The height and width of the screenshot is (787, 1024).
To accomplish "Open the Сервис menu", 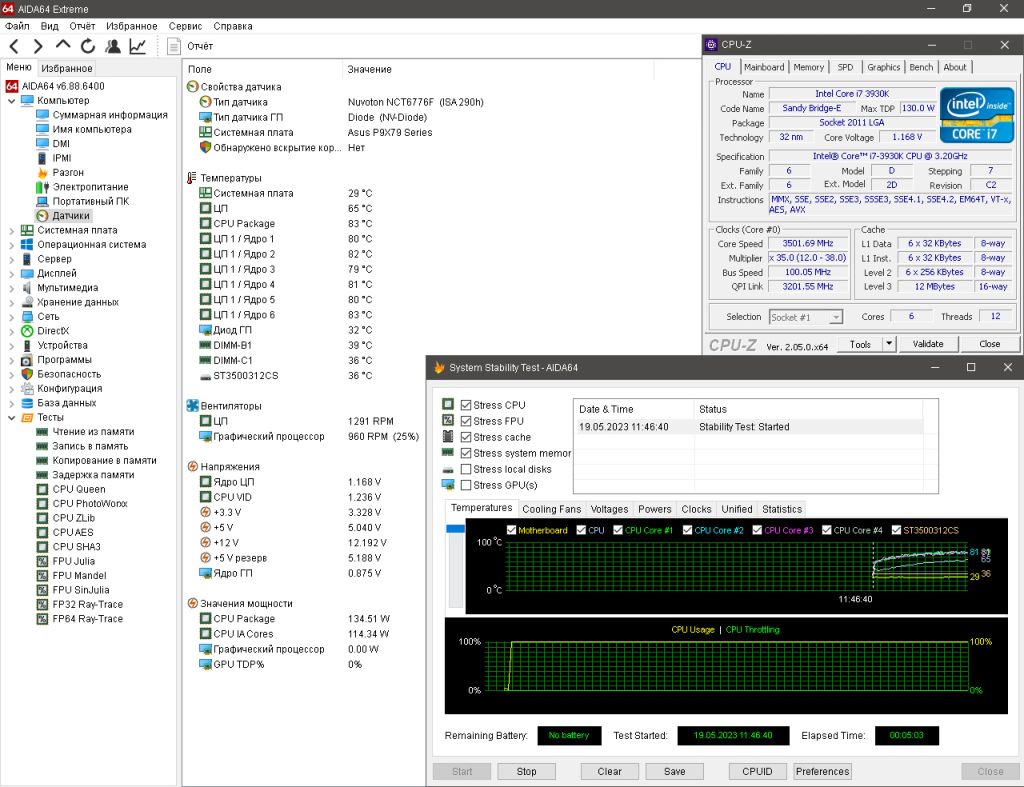I will [185, 26].
